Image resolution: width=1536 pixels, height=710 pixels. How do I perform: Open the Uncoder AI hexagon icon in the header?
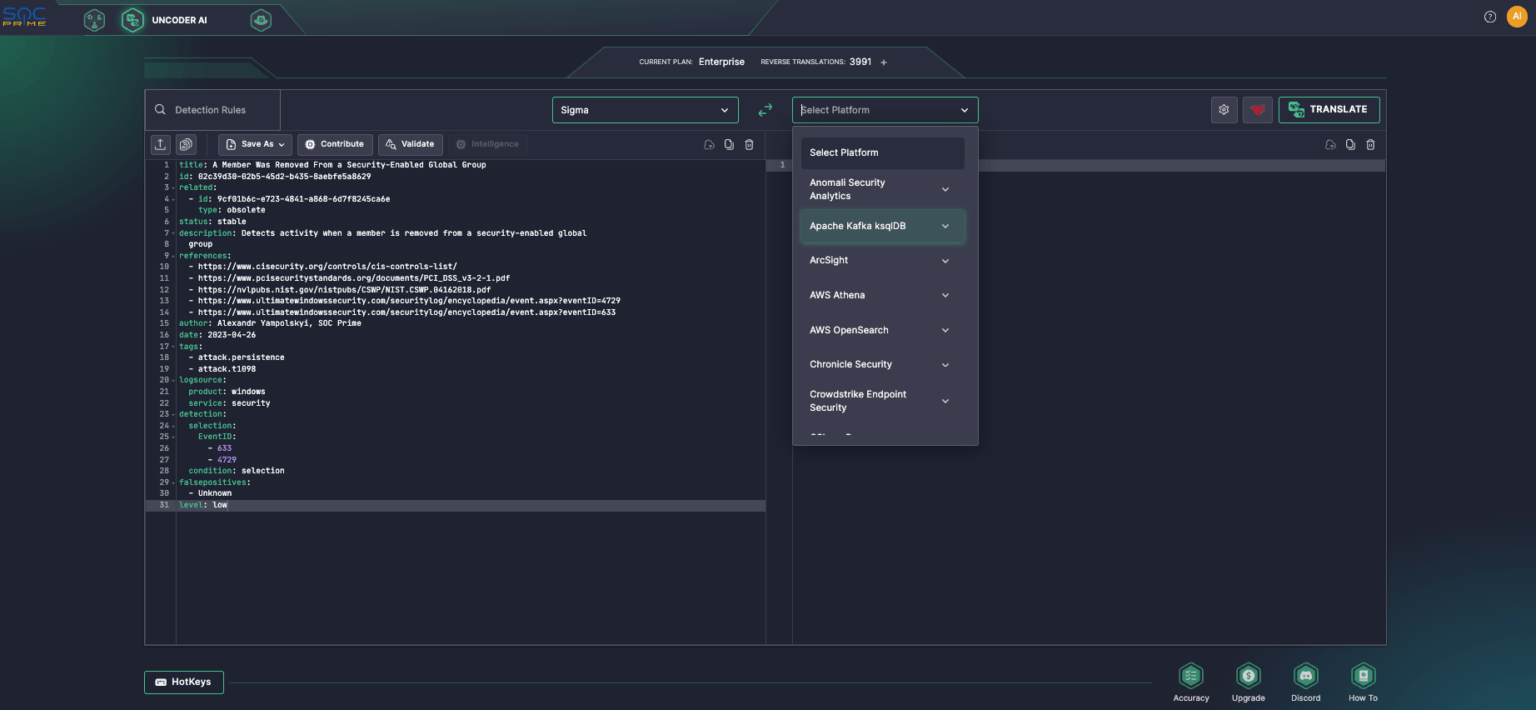tap(132, 19)
